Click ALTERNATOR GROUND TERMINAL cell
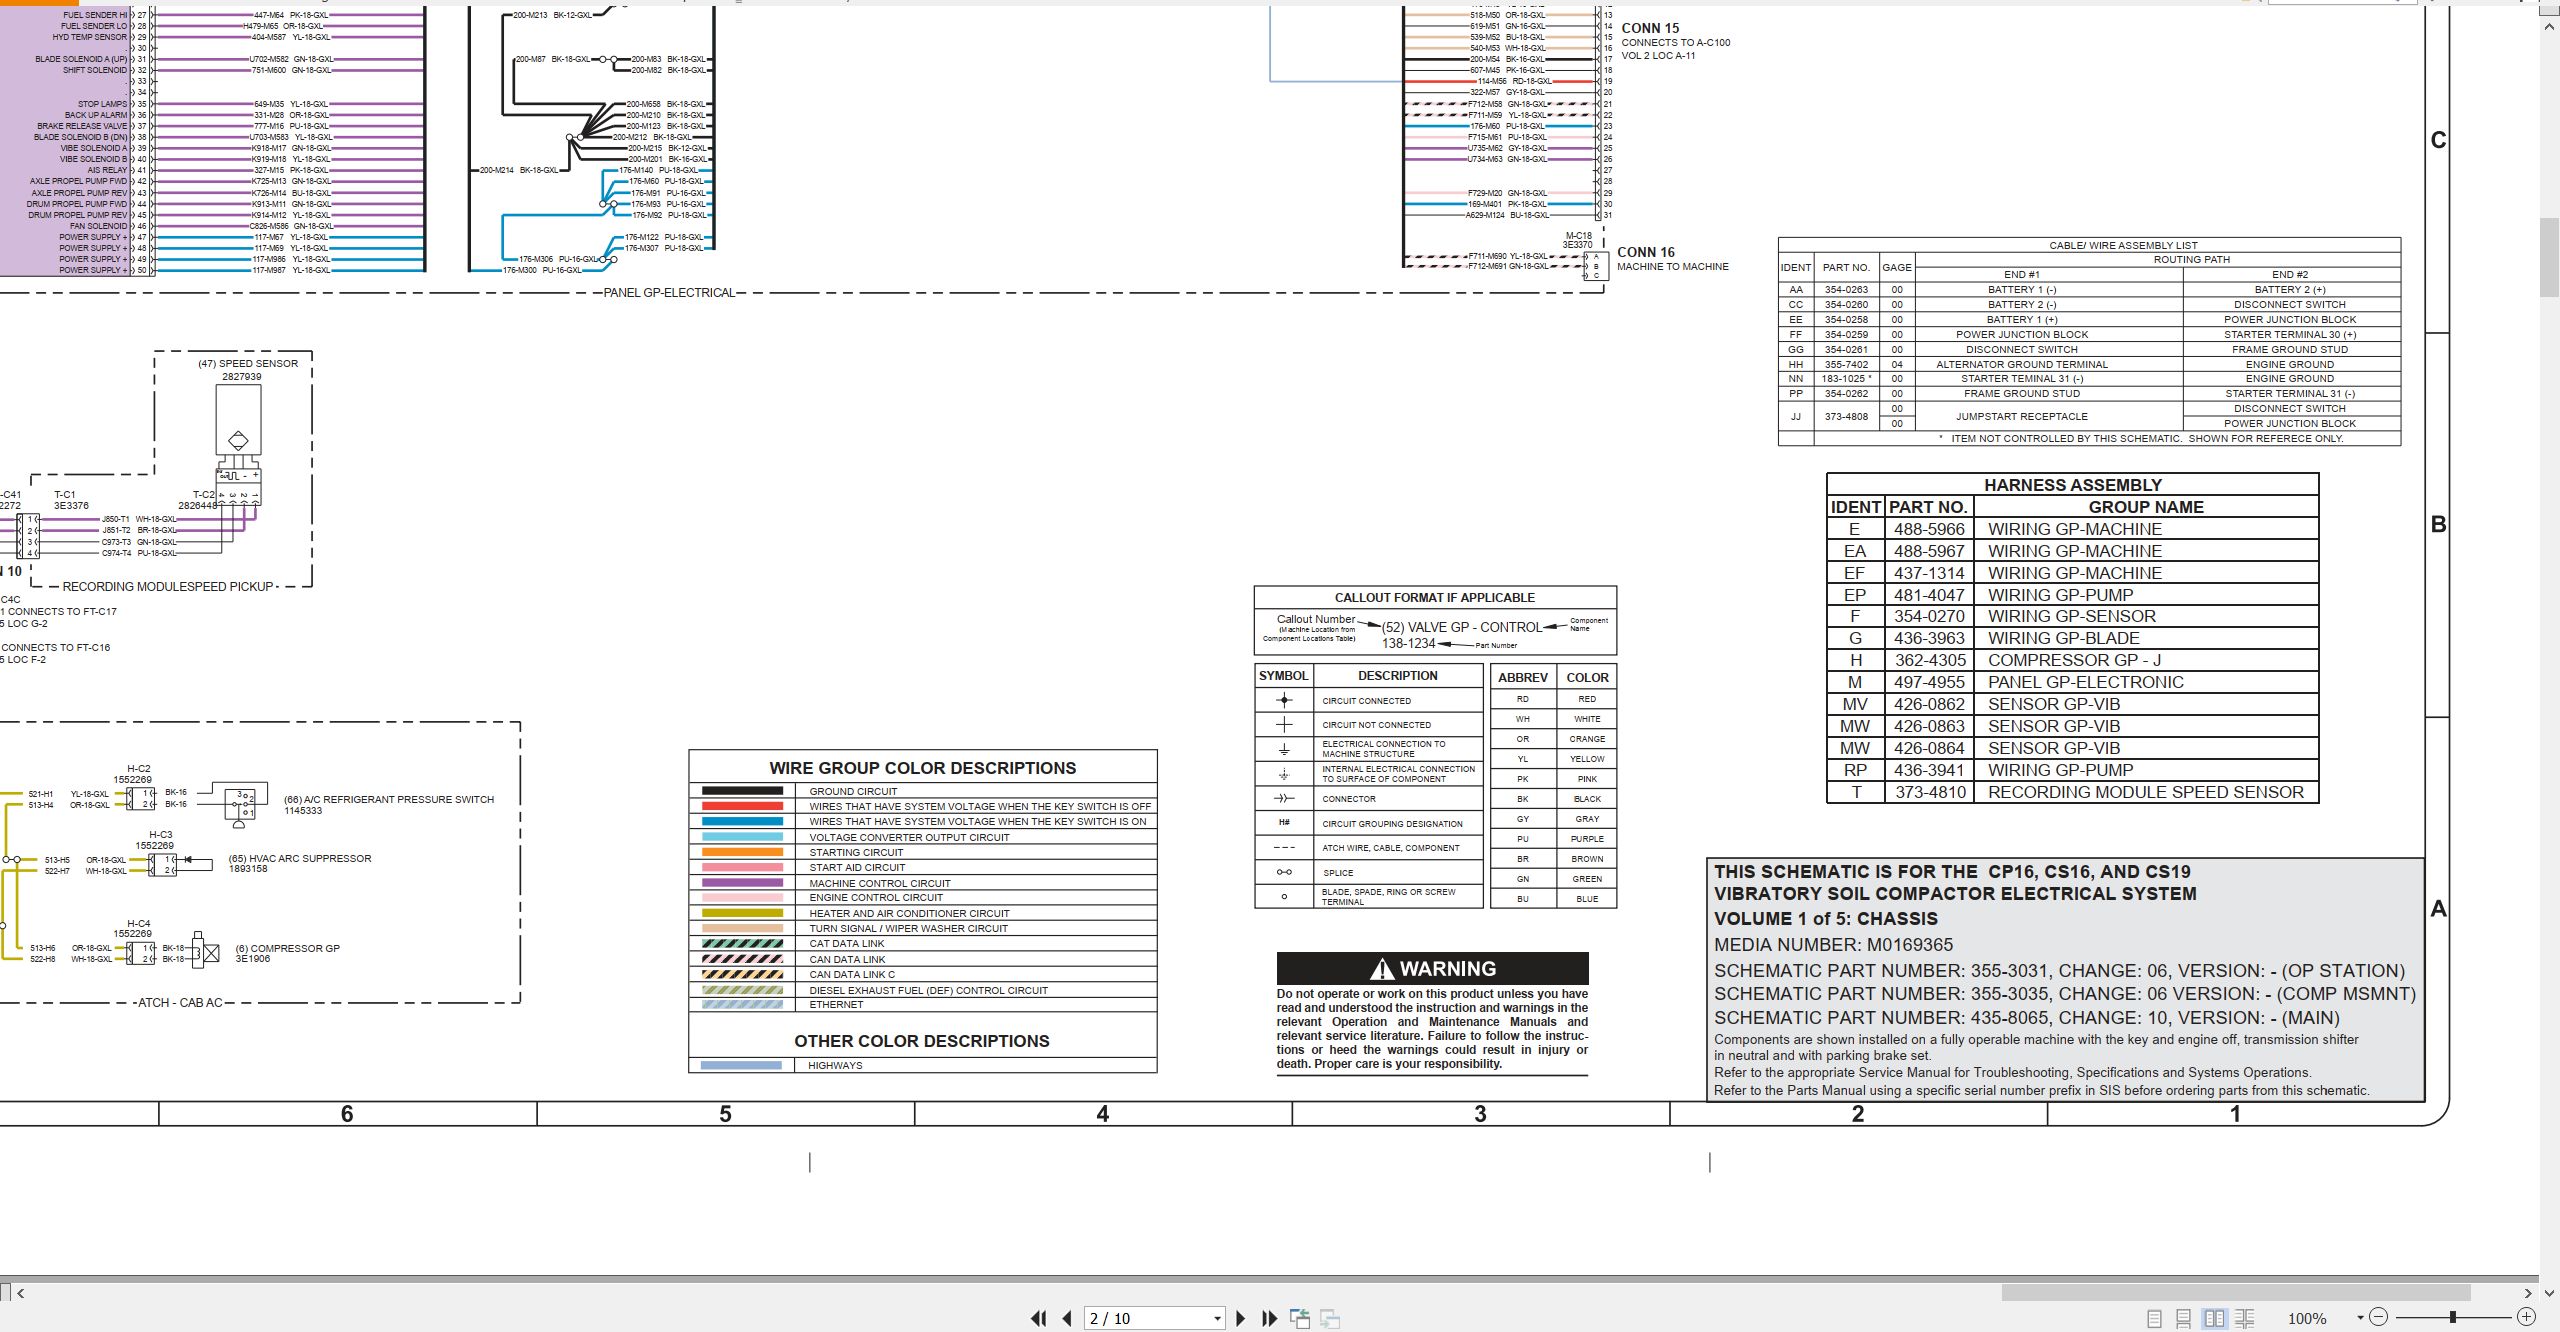 pyautogui.click(x=2021, y=364)
